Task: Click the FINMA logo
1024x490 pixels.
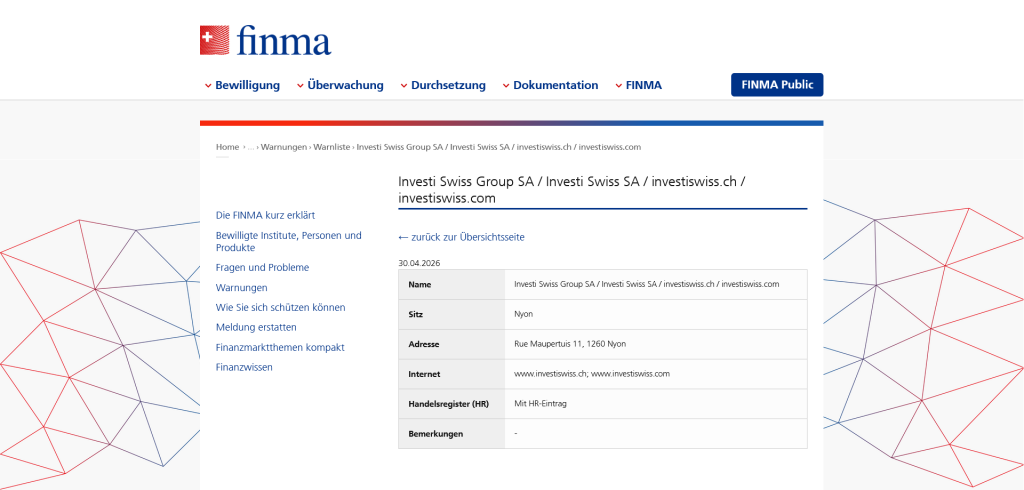Action: [265, 41]
